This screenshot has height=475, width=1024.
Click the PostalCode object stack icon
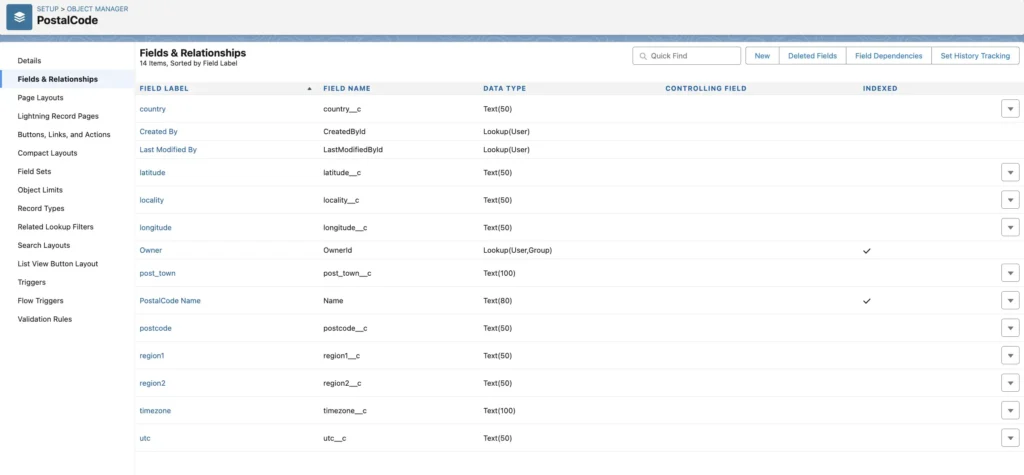click(19, 17)
